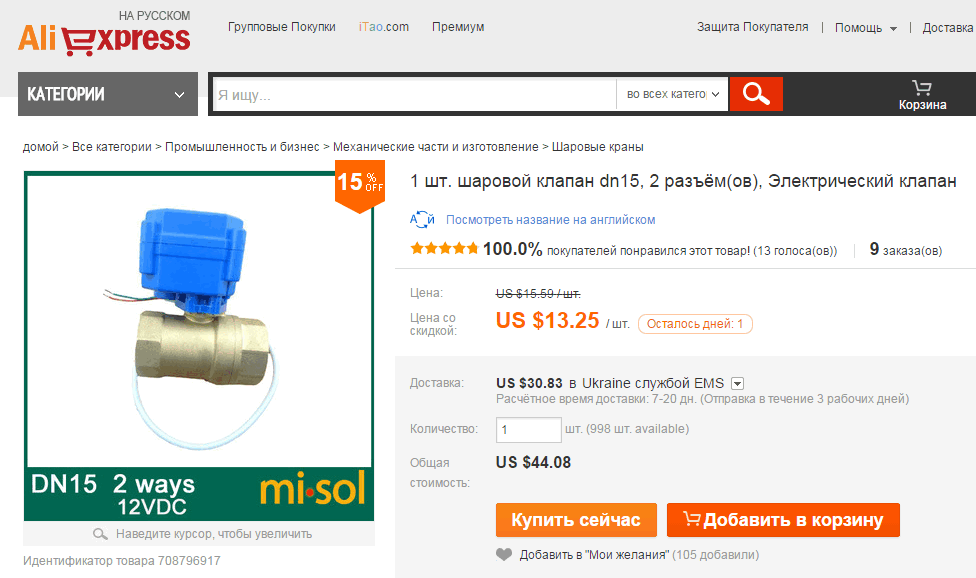
Task: Click the AliExpress logo
Action: 104,39
